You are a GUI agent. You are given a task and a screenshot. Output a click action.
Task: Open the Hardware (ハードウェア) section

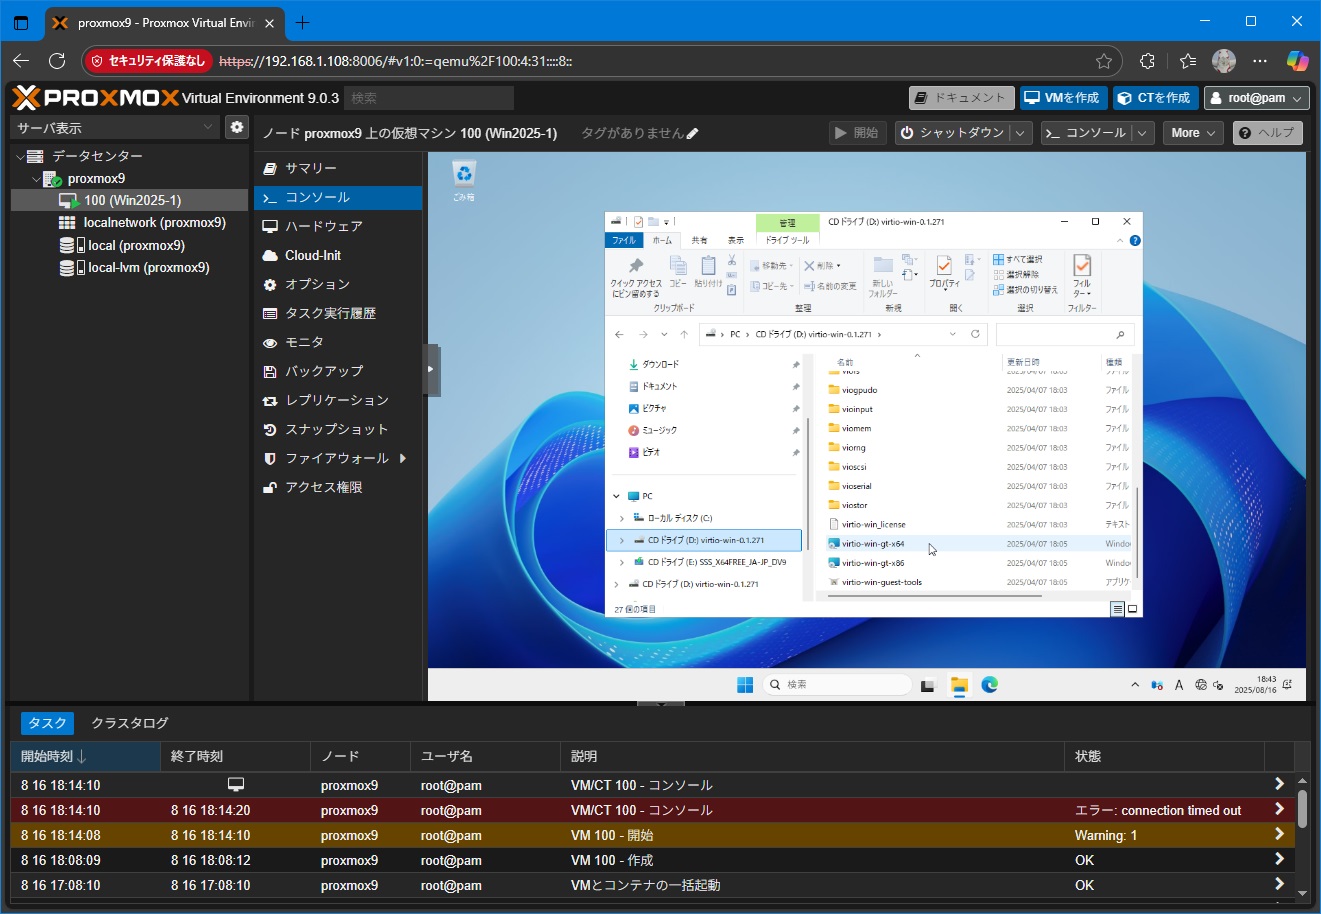[338, 226]
